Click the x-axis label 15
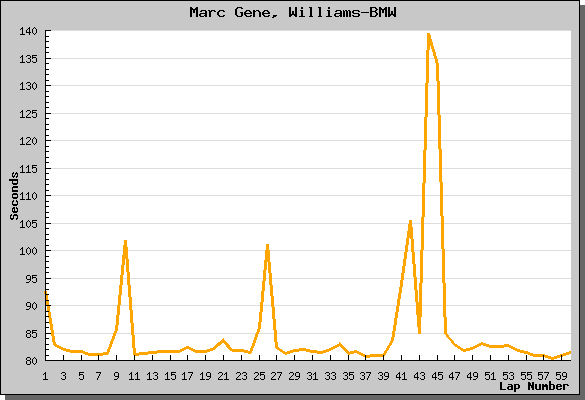 tap(170, 376)
